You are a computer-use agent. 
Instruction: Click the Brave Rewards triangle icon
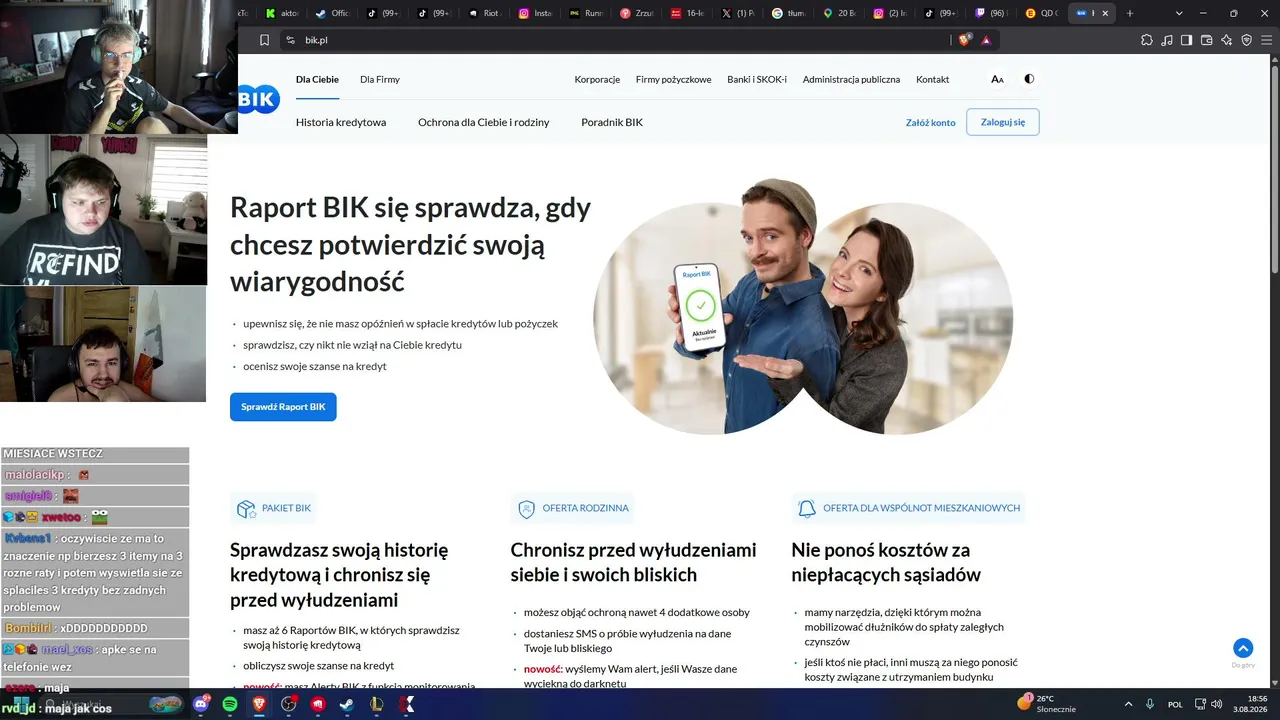tap(986, 40)
